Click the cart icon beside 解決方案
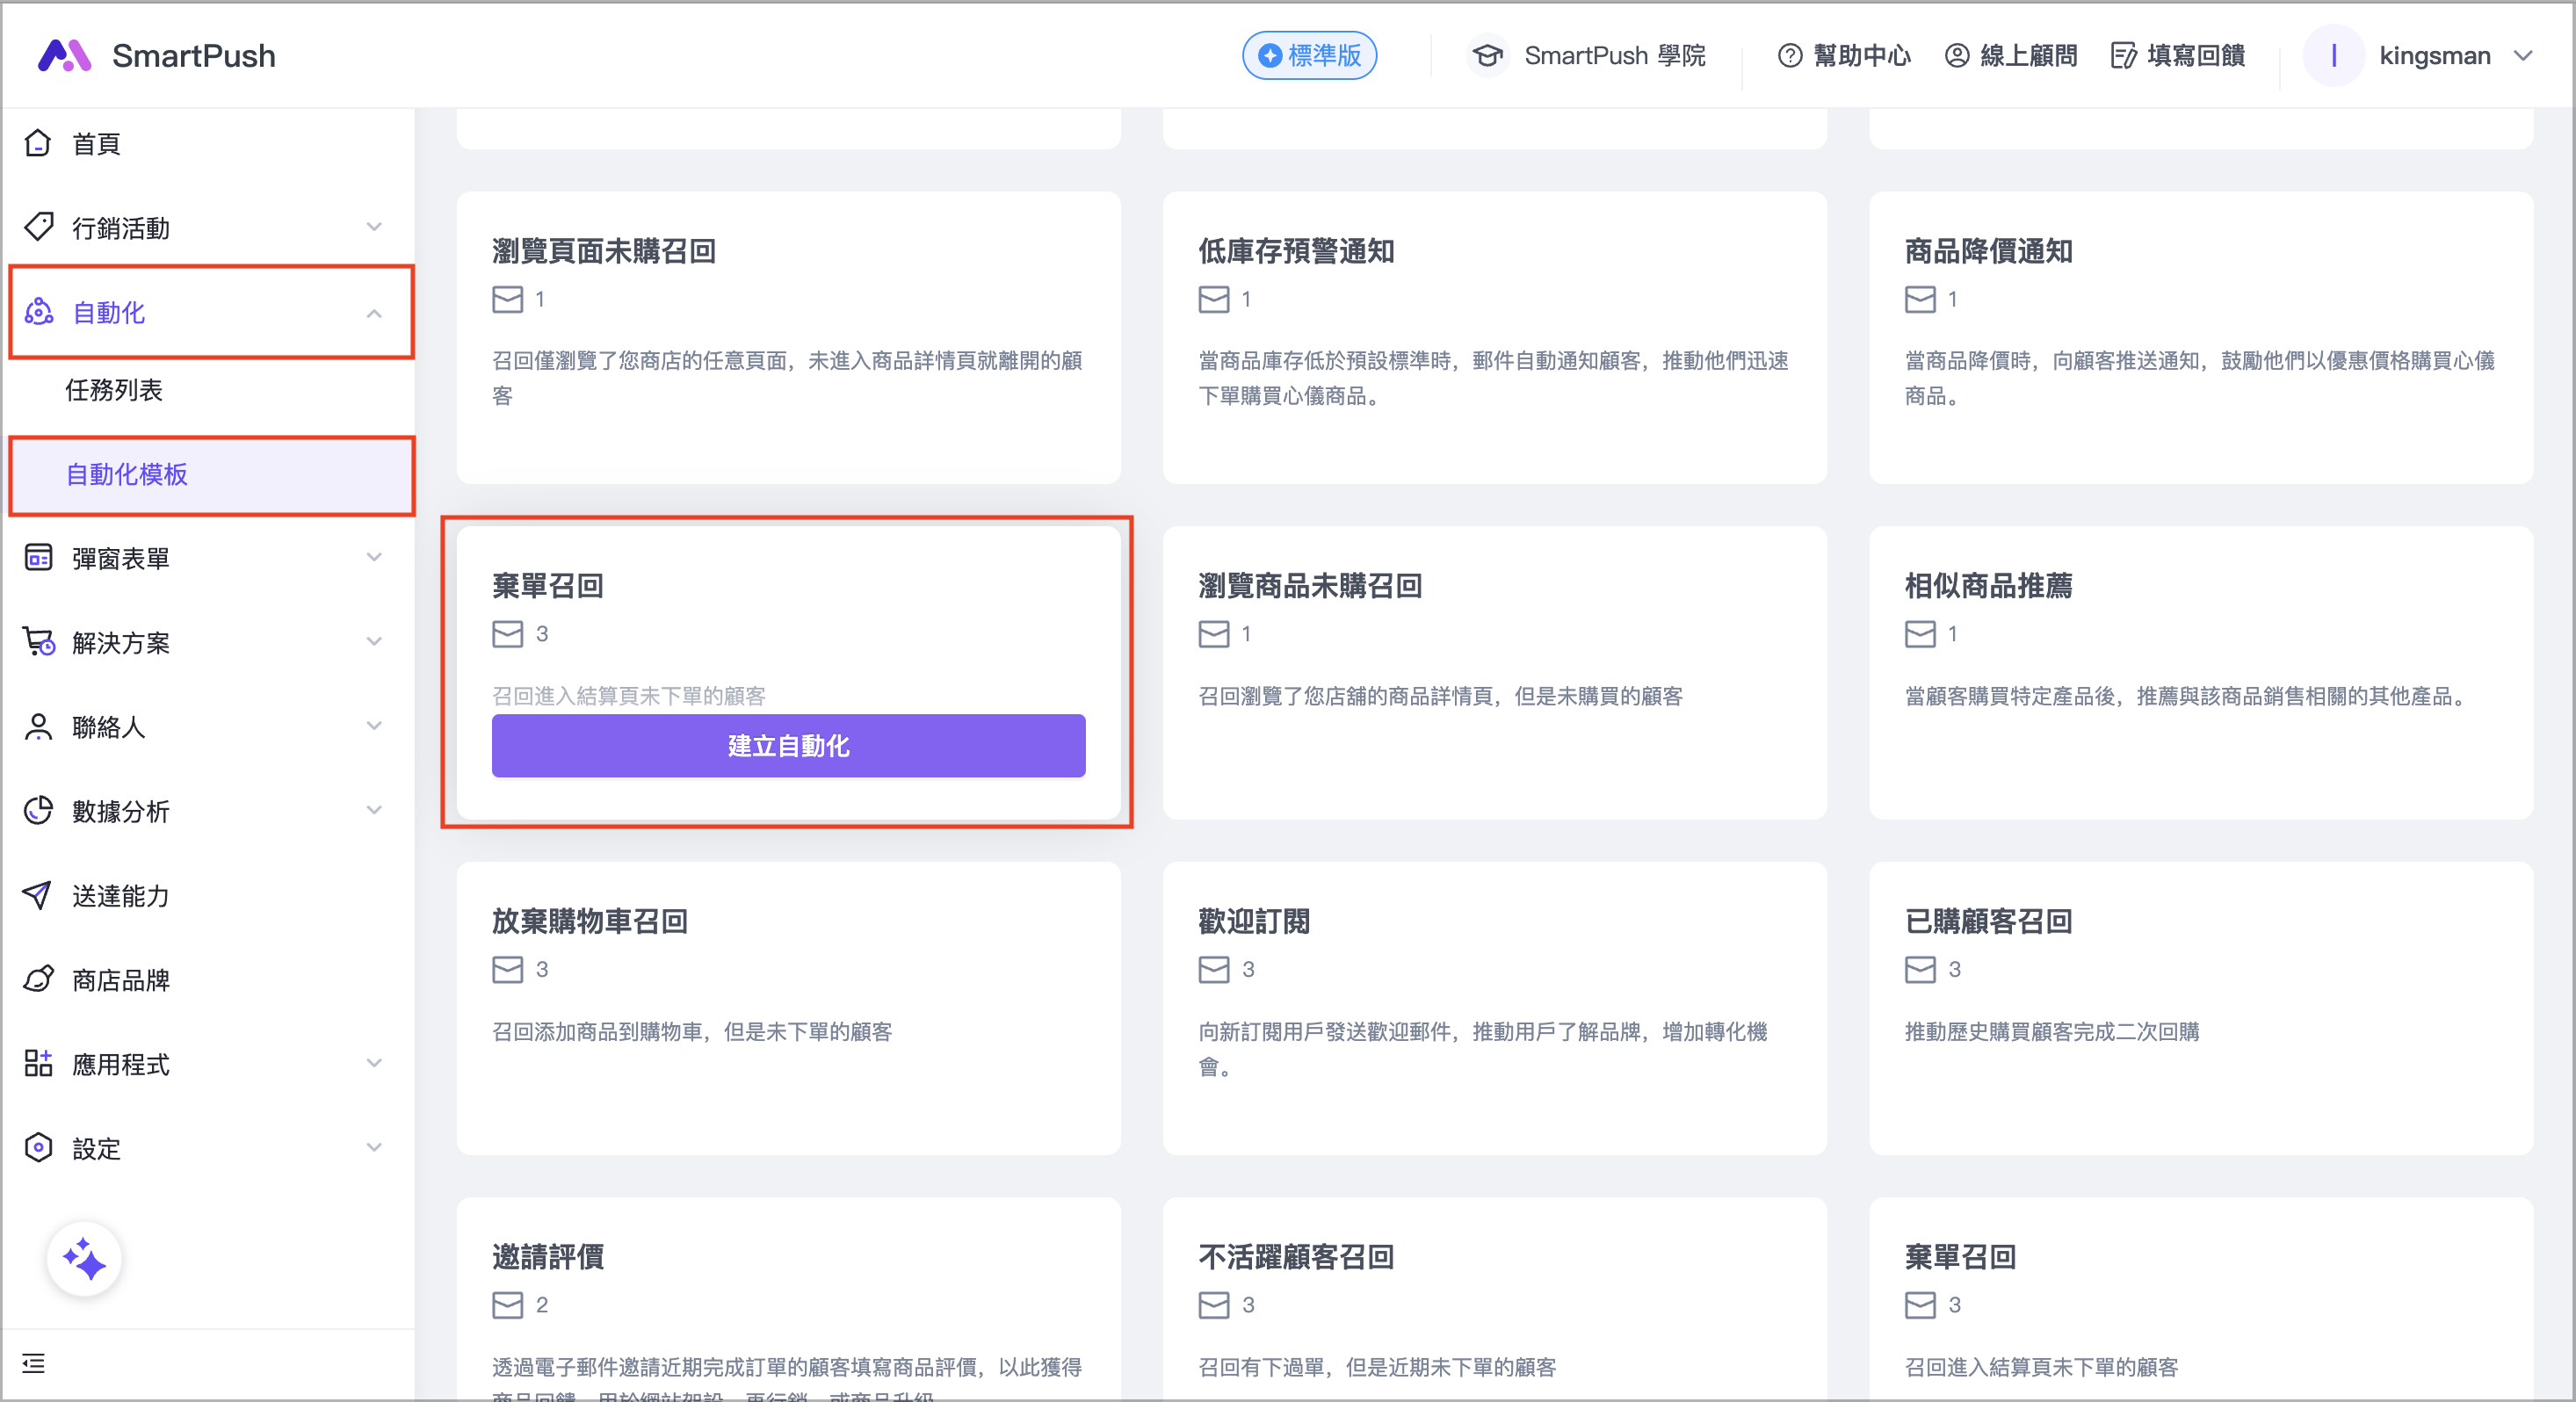Viewport: 2576px width, 1402px height. tap(38, 642)
